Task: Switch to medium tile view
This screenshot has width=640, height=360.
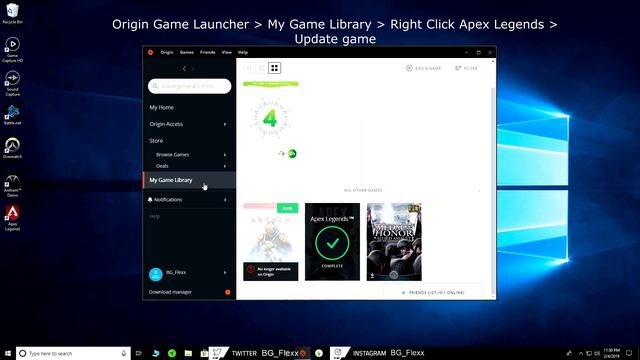Action: [262, 68]
